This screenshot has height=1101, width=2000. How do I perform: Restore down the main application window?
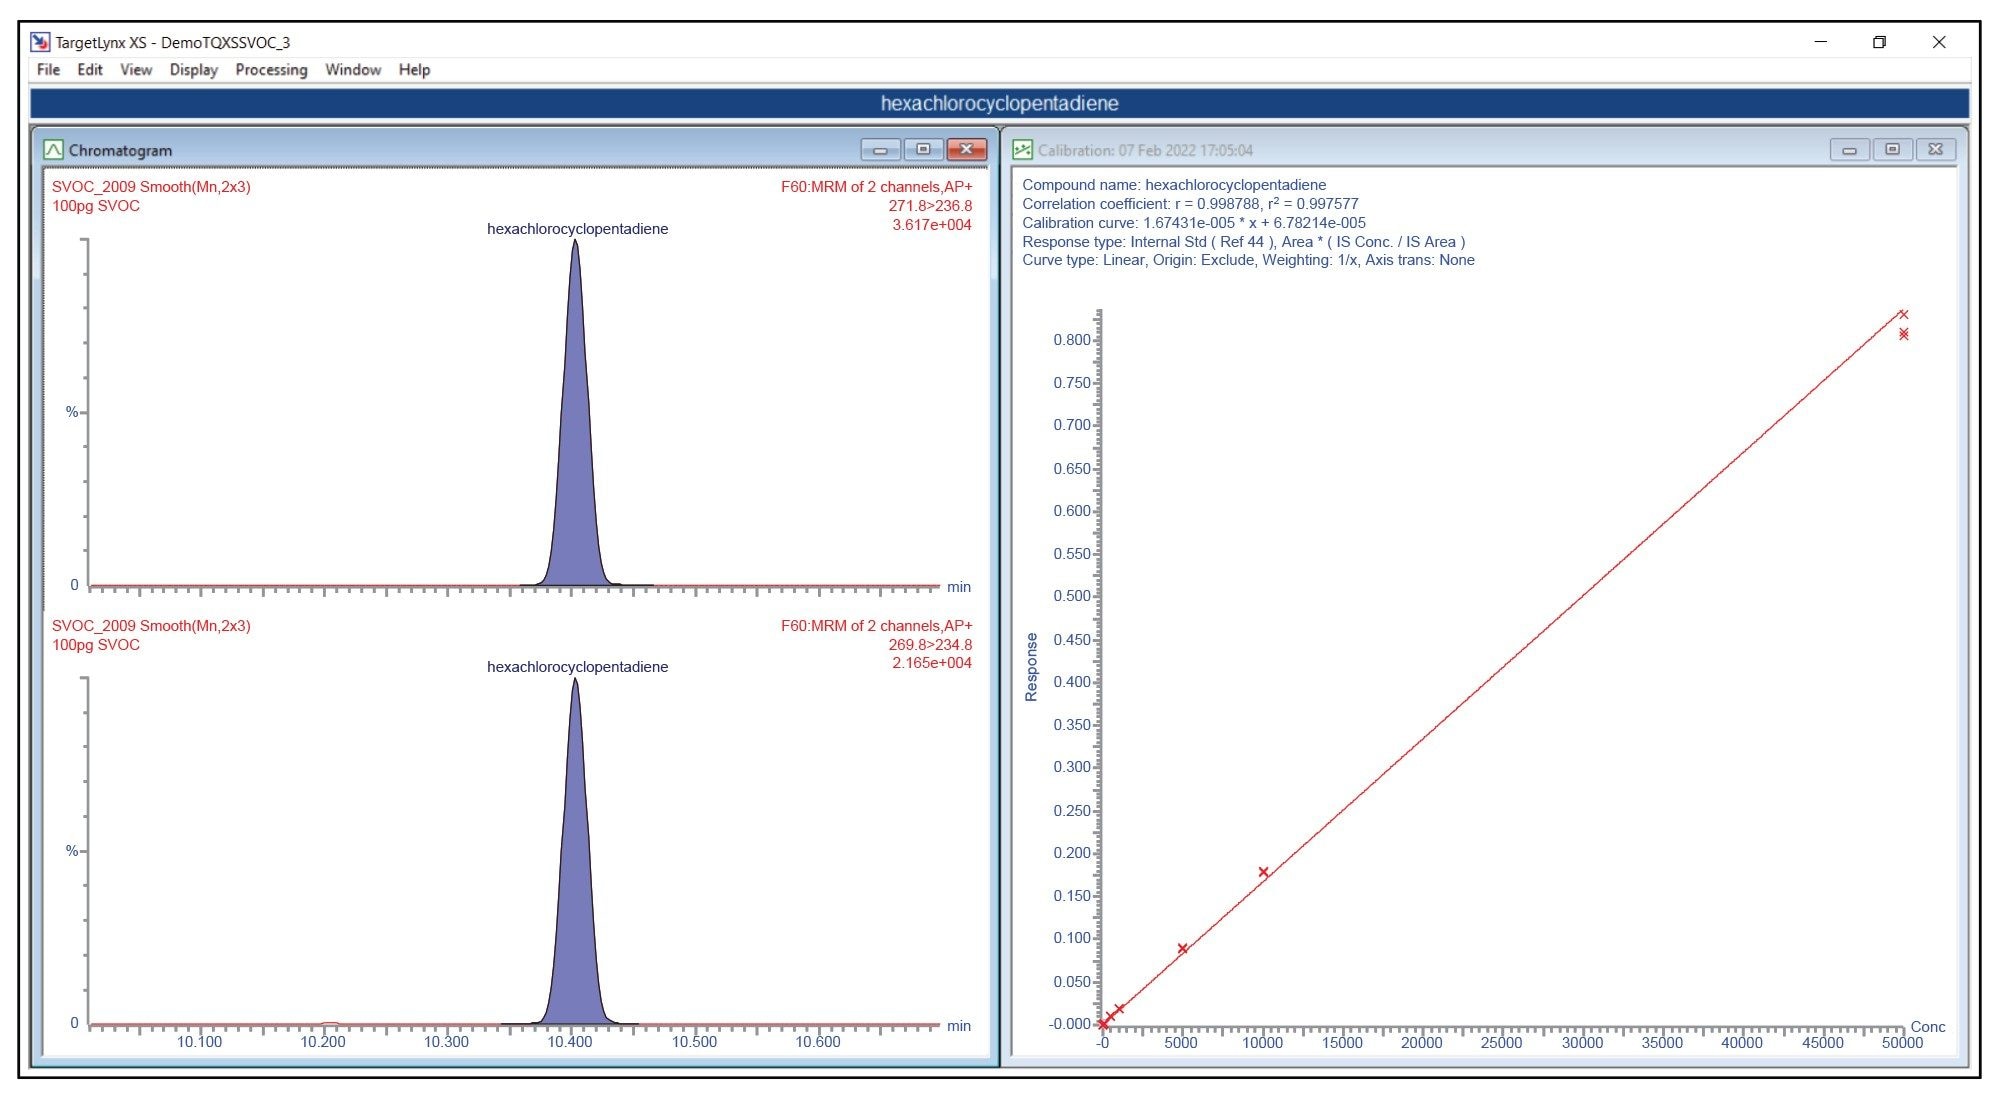(1879, 42)
